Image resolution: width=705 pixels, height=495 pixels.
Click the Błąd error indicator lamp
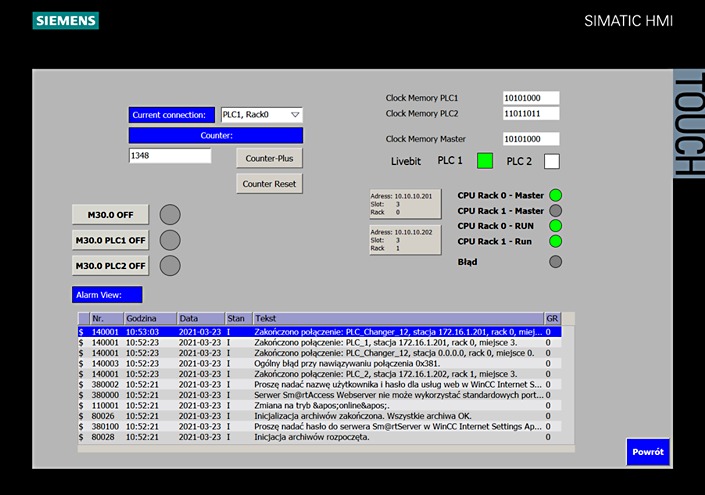click(x=556, y=262)
